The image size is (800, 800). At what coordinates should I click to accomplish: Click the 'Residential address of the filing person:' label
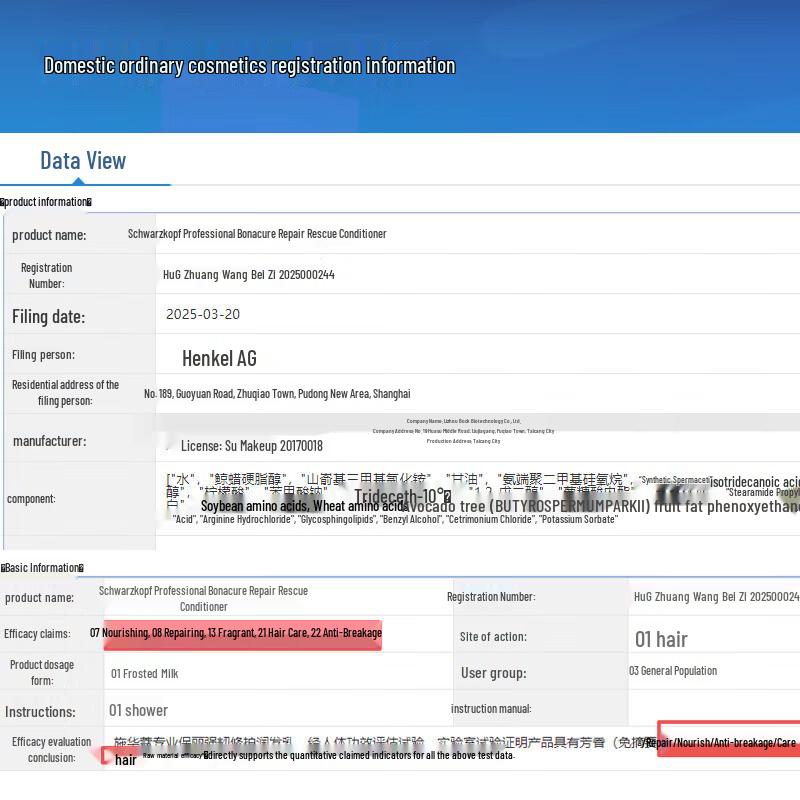(65, 392)
